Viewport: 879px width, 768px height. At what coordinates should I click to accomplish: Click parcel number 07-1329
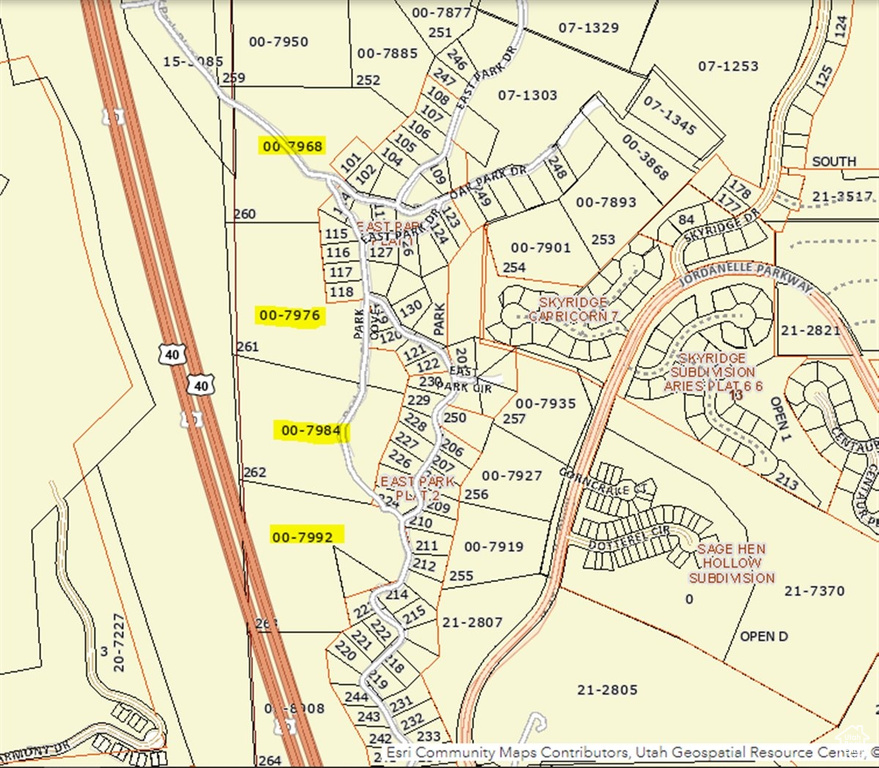[x=588, y=28]
